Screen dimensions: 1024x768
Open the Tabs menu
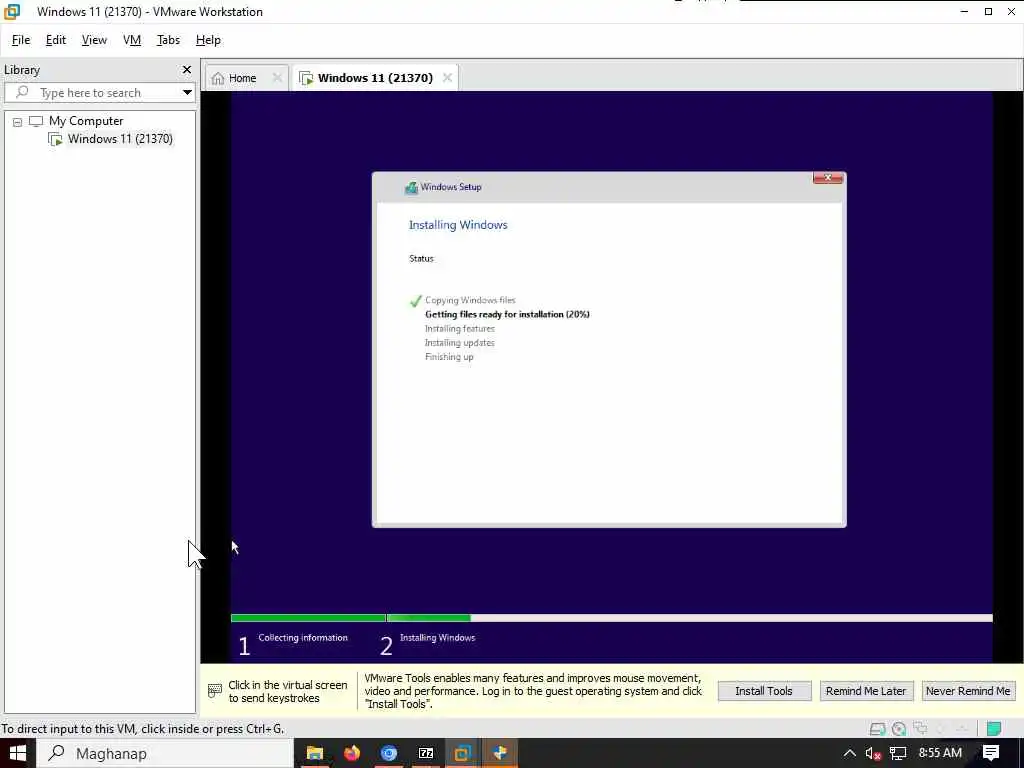[168, 40]
